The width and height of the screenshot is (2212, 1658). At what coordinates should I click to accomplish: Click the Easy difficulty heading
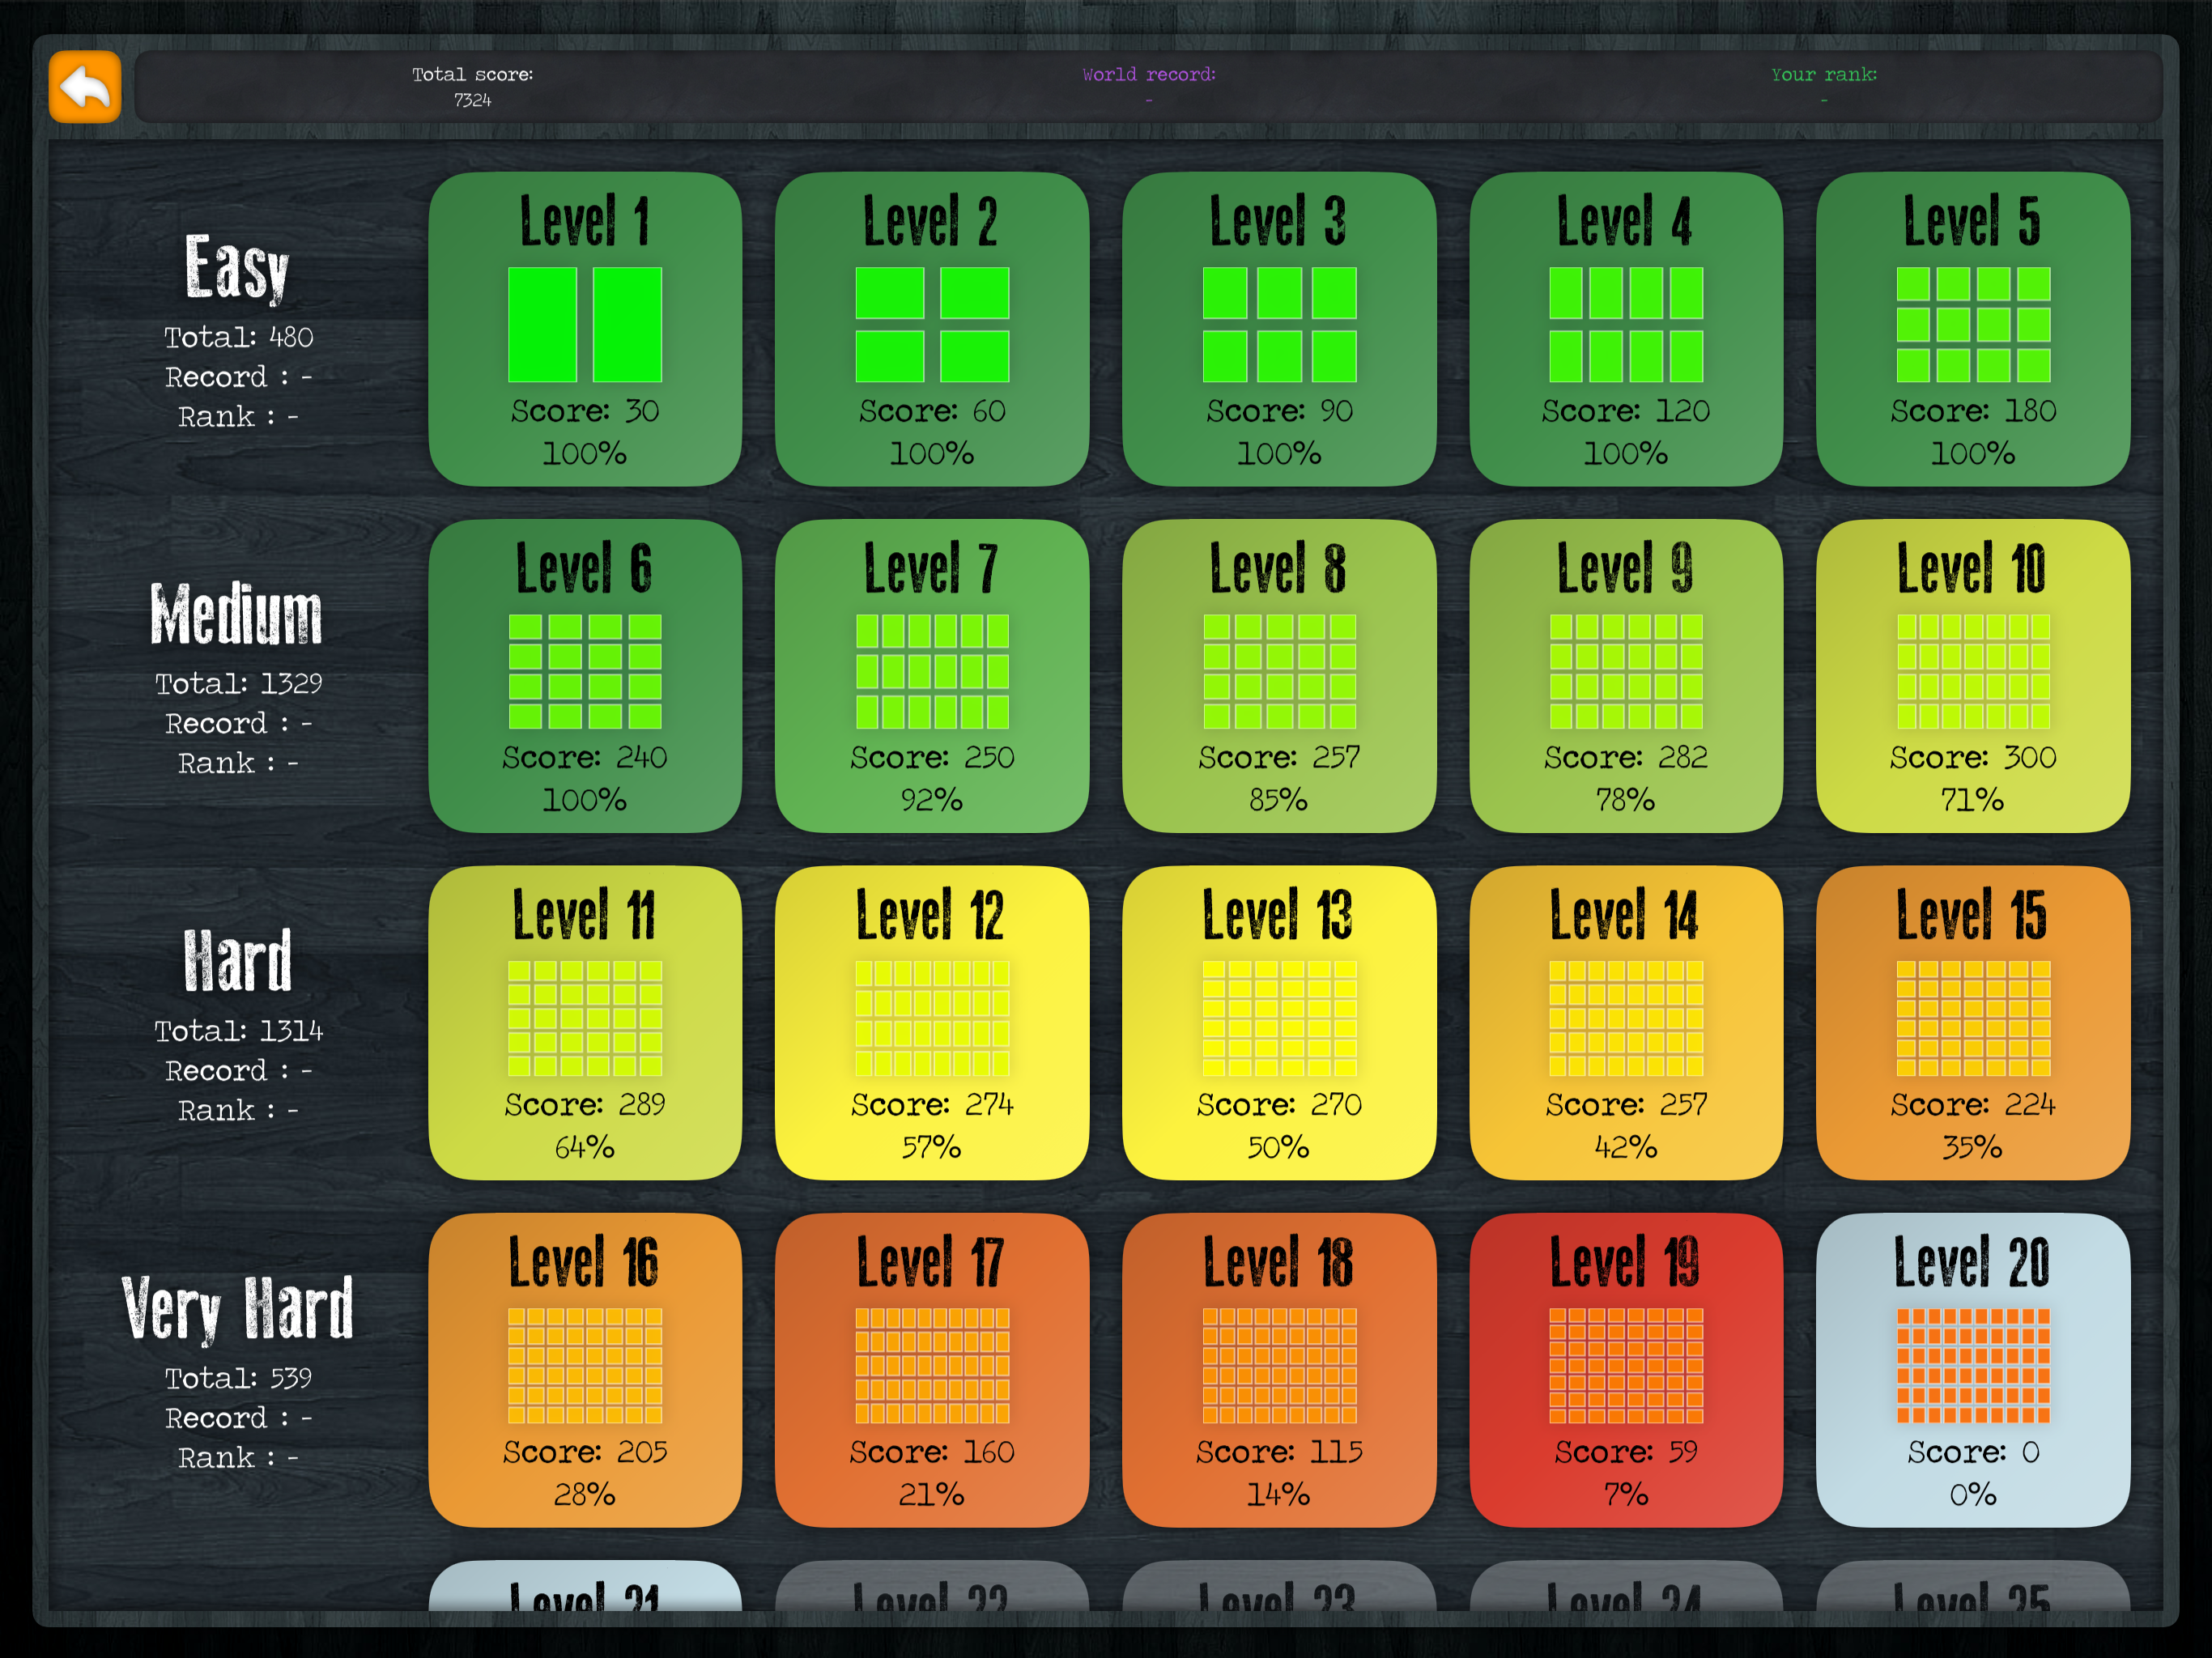click(x=237, y=268)
